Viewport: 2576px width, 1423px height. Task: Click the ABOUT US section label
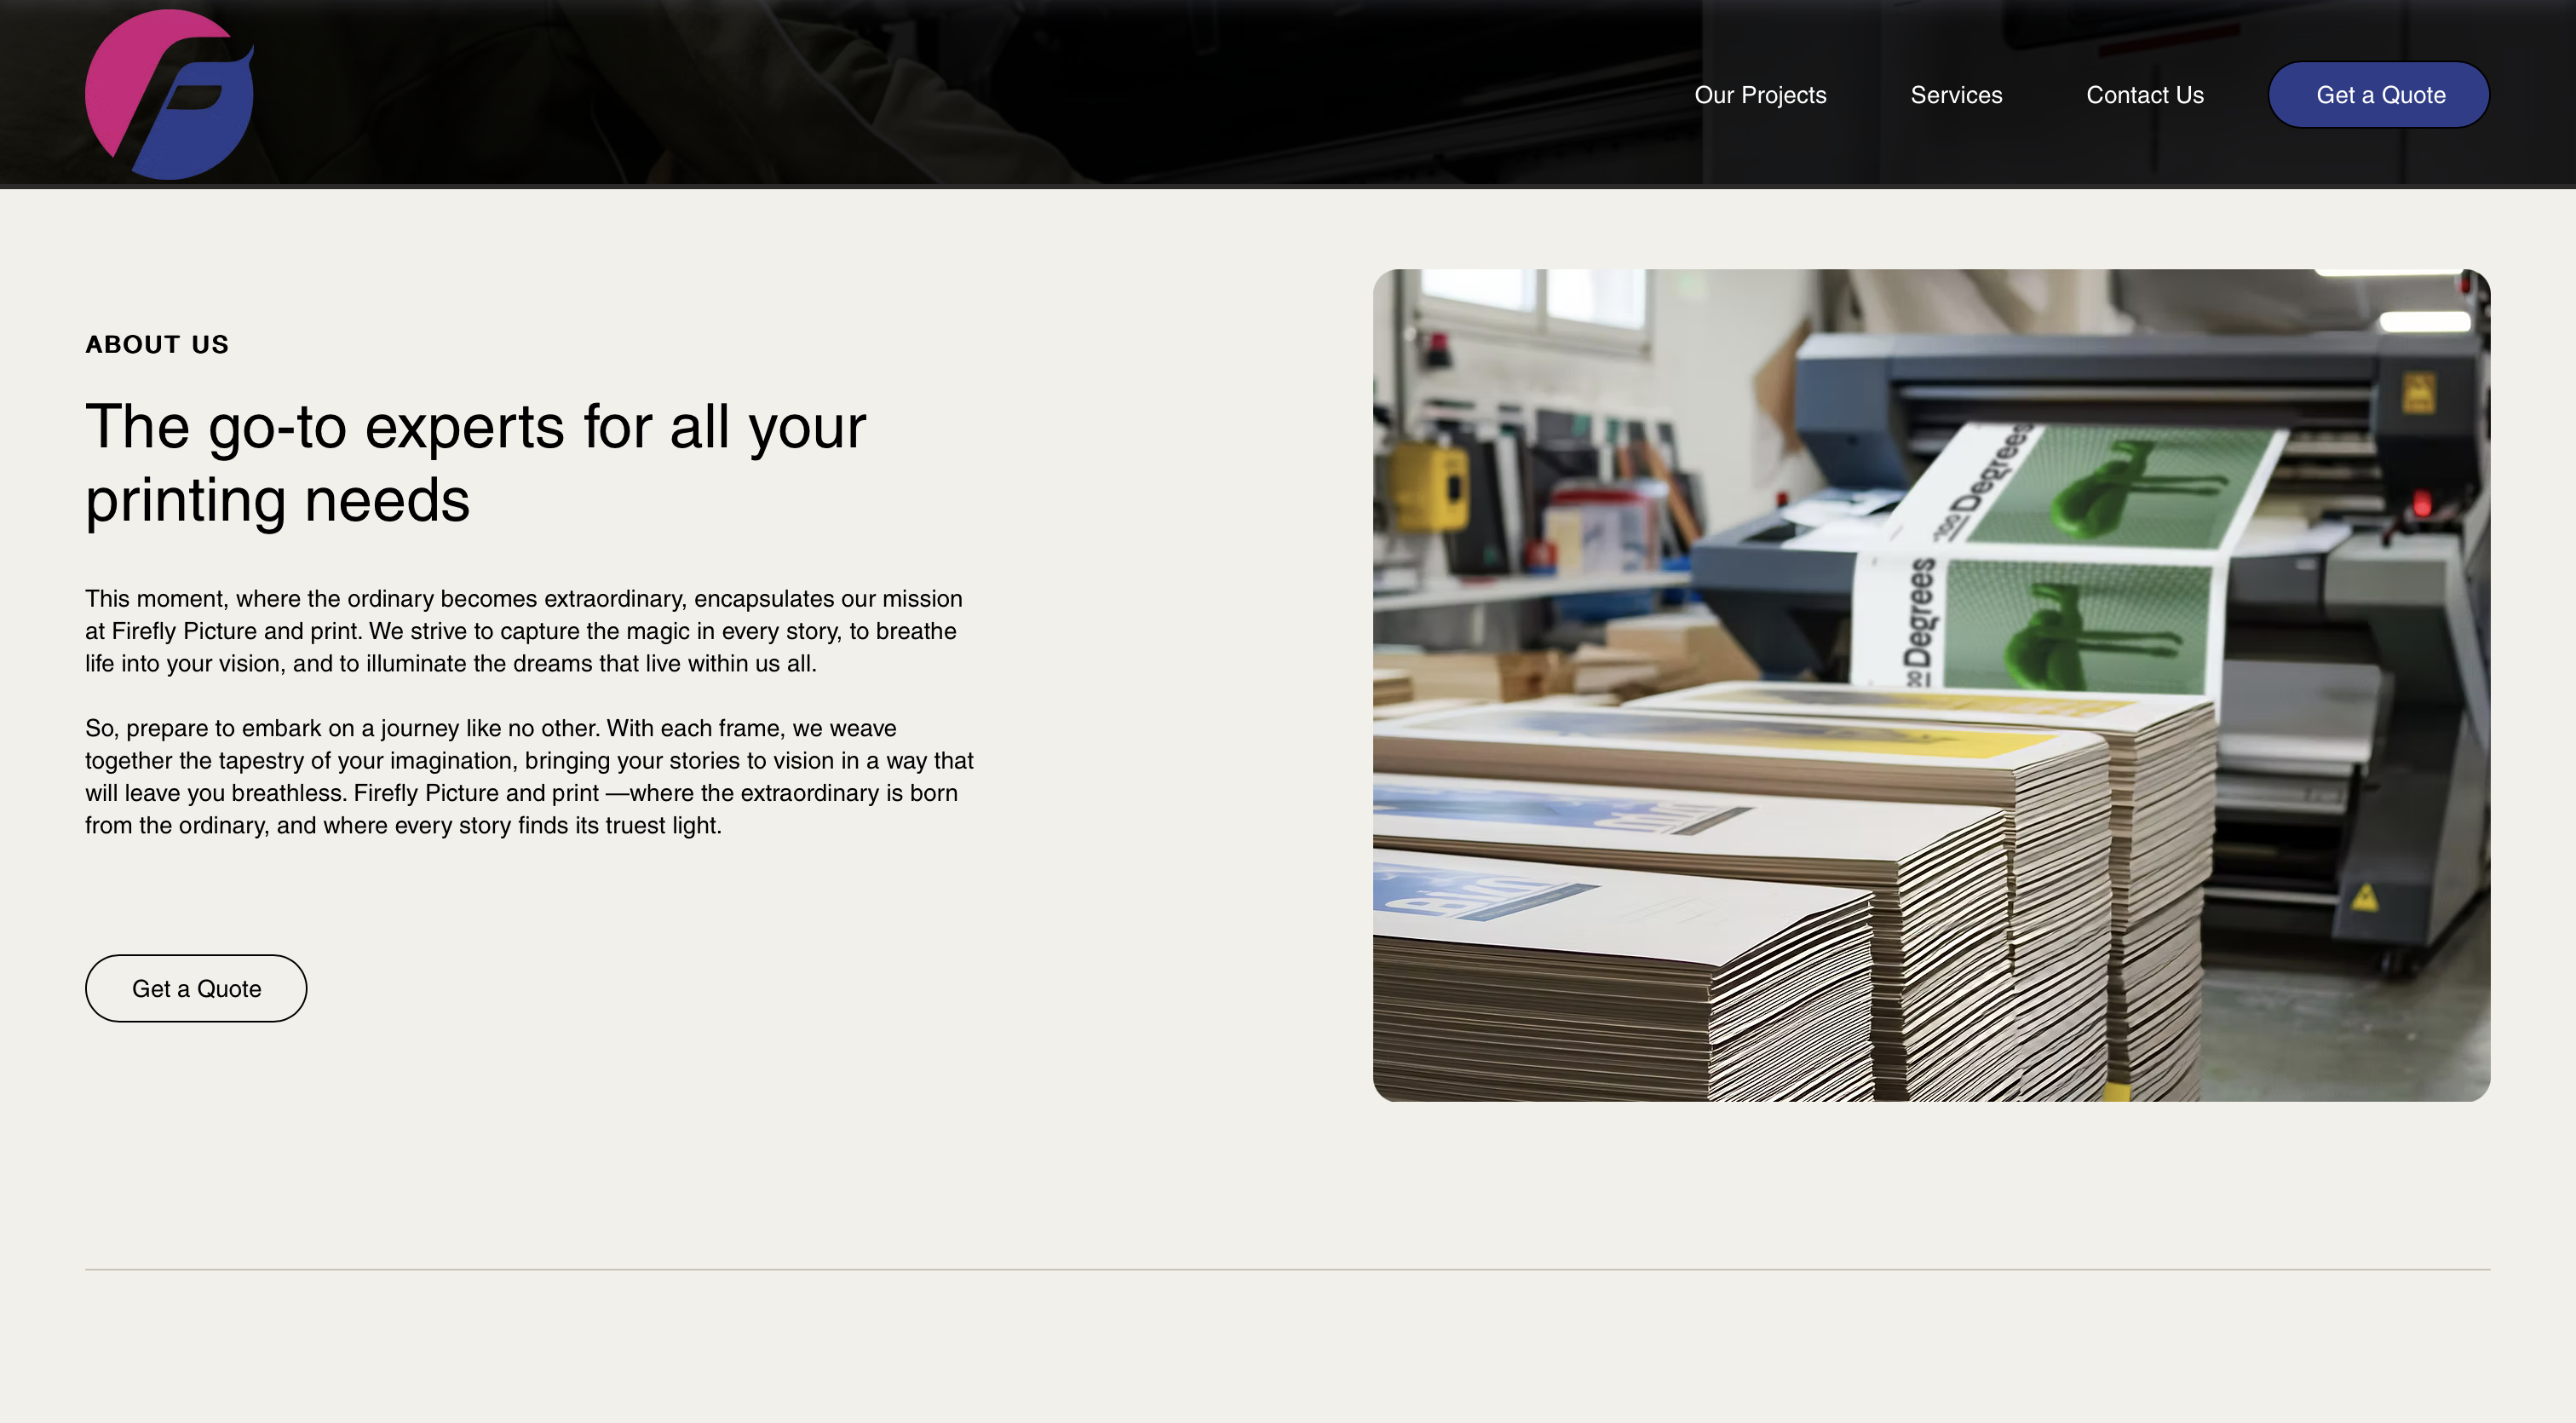tap(157, 344)
